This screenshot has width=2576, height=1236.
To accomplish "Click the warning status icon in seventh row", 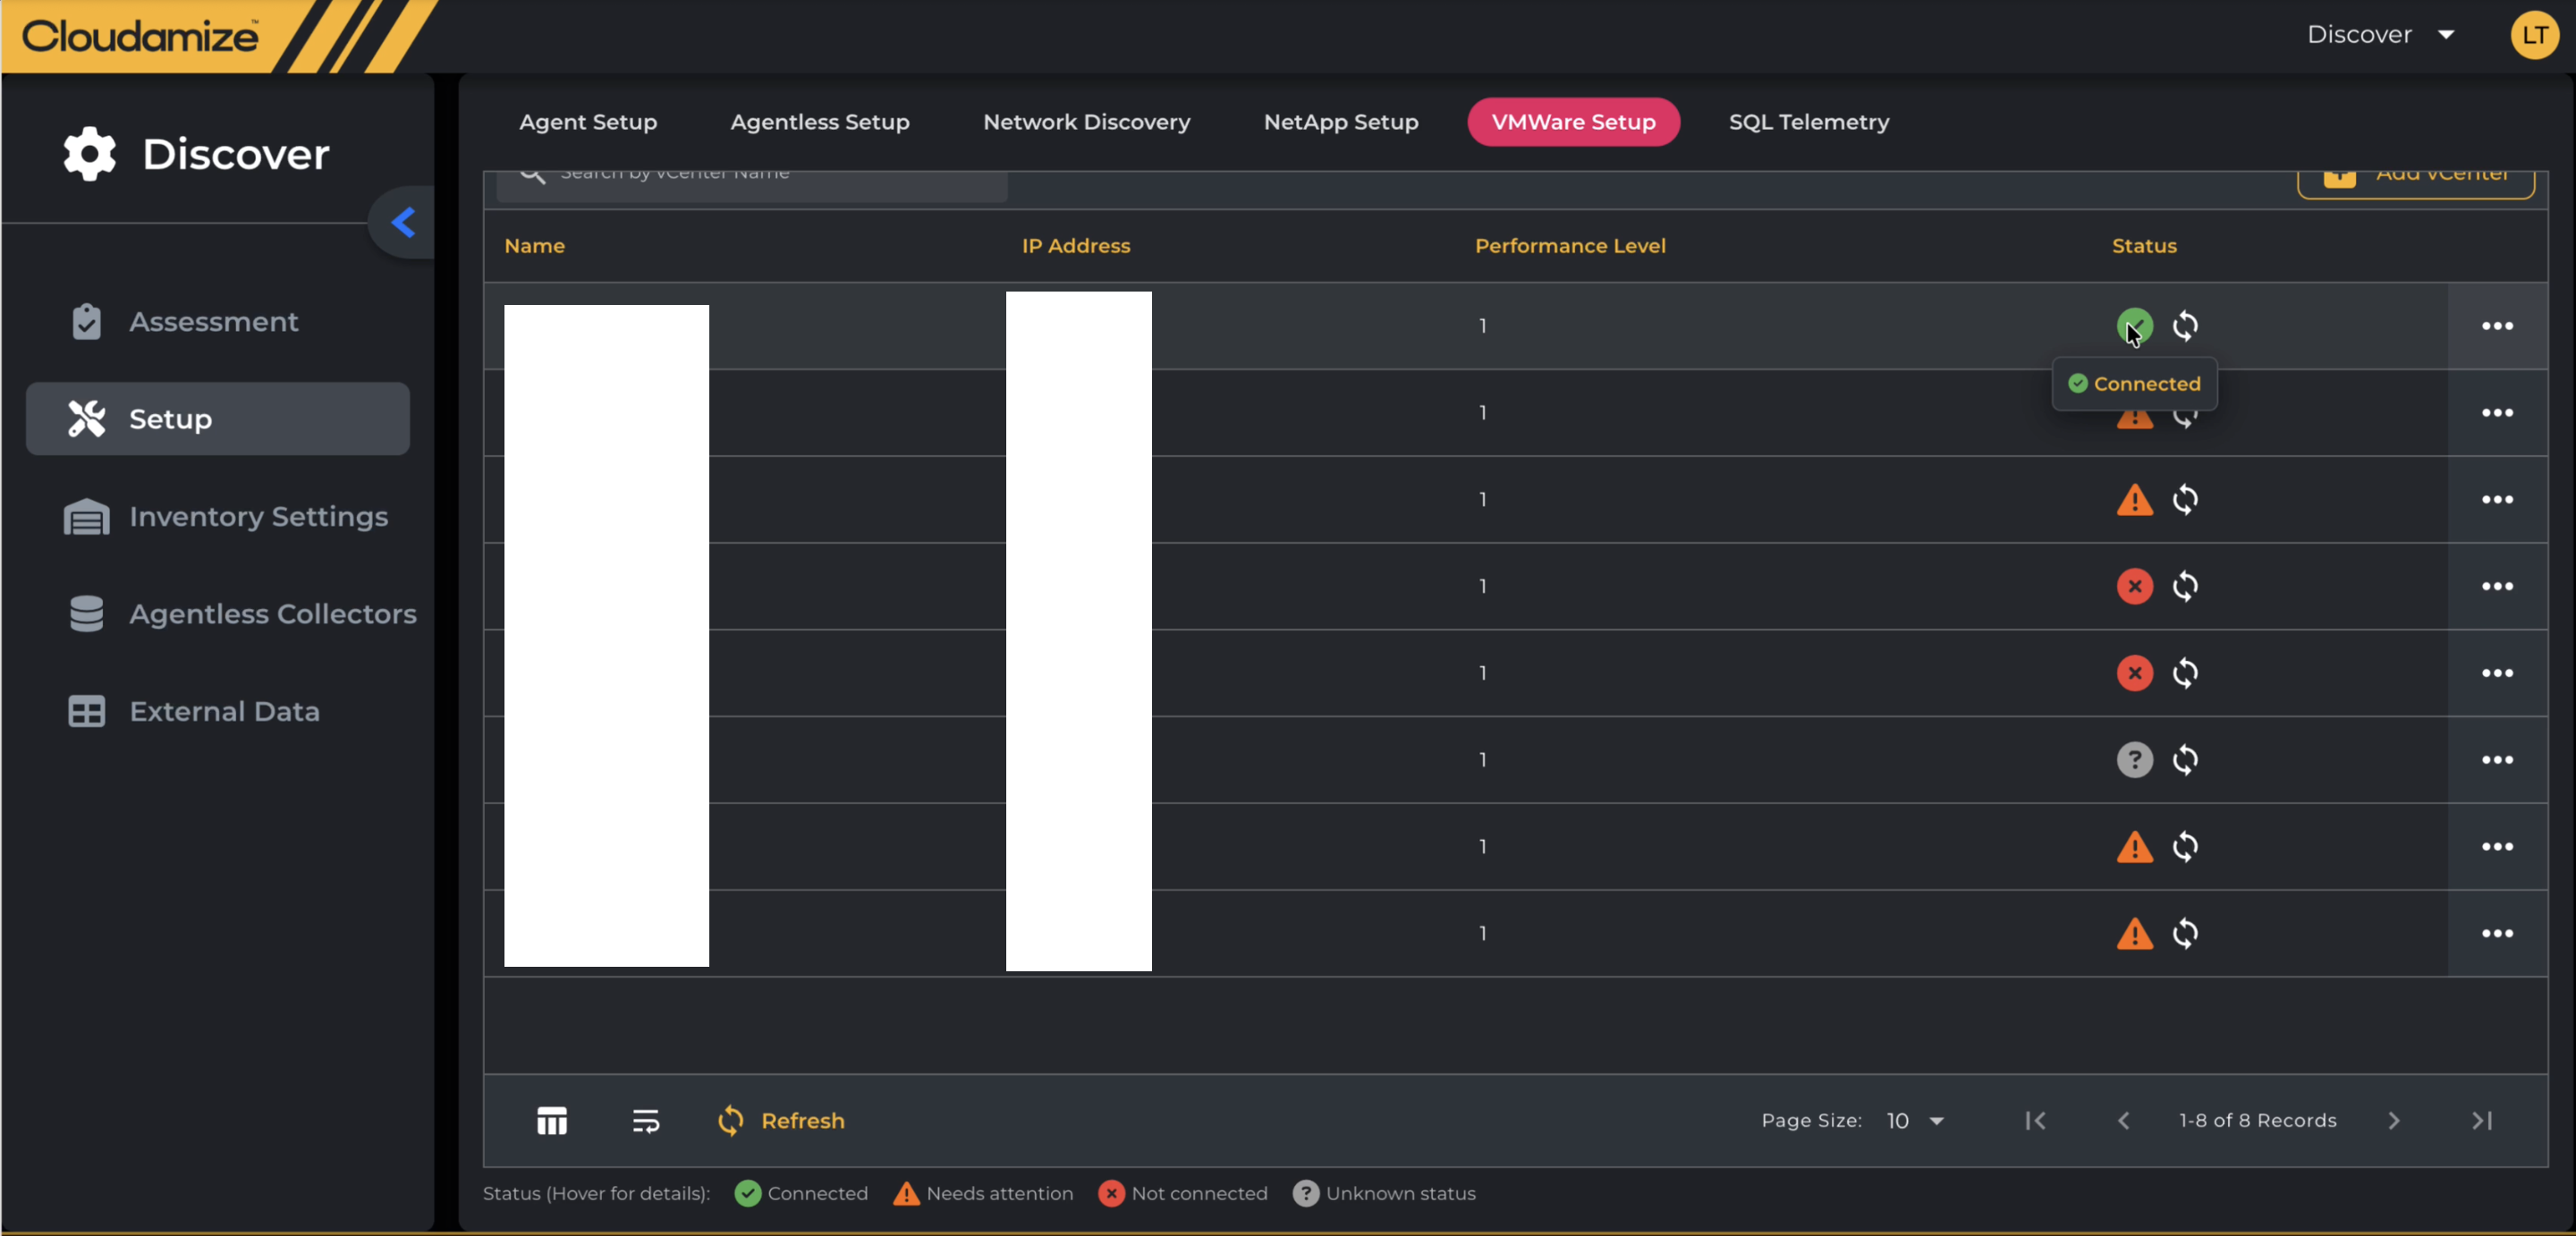I will click(x=2134, y=846).
